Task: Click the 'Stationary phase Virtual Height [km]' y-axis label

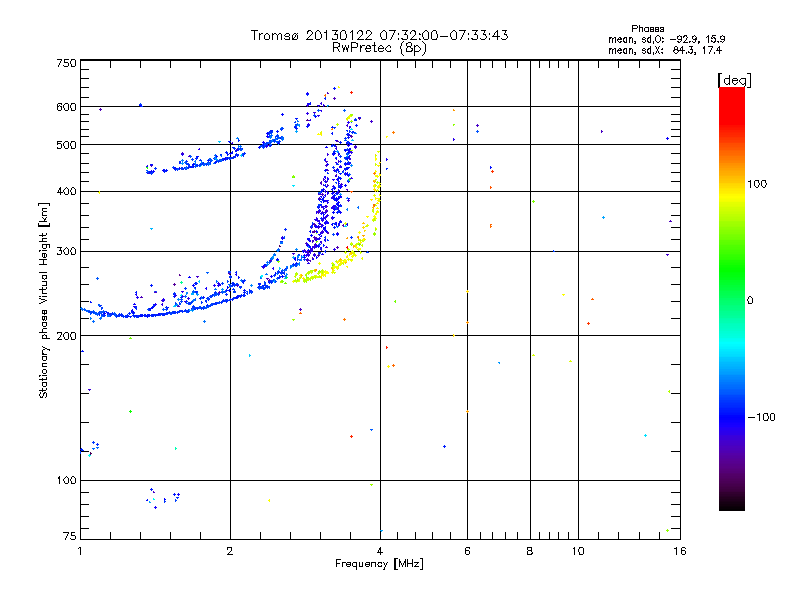Action: pos(44,301)
